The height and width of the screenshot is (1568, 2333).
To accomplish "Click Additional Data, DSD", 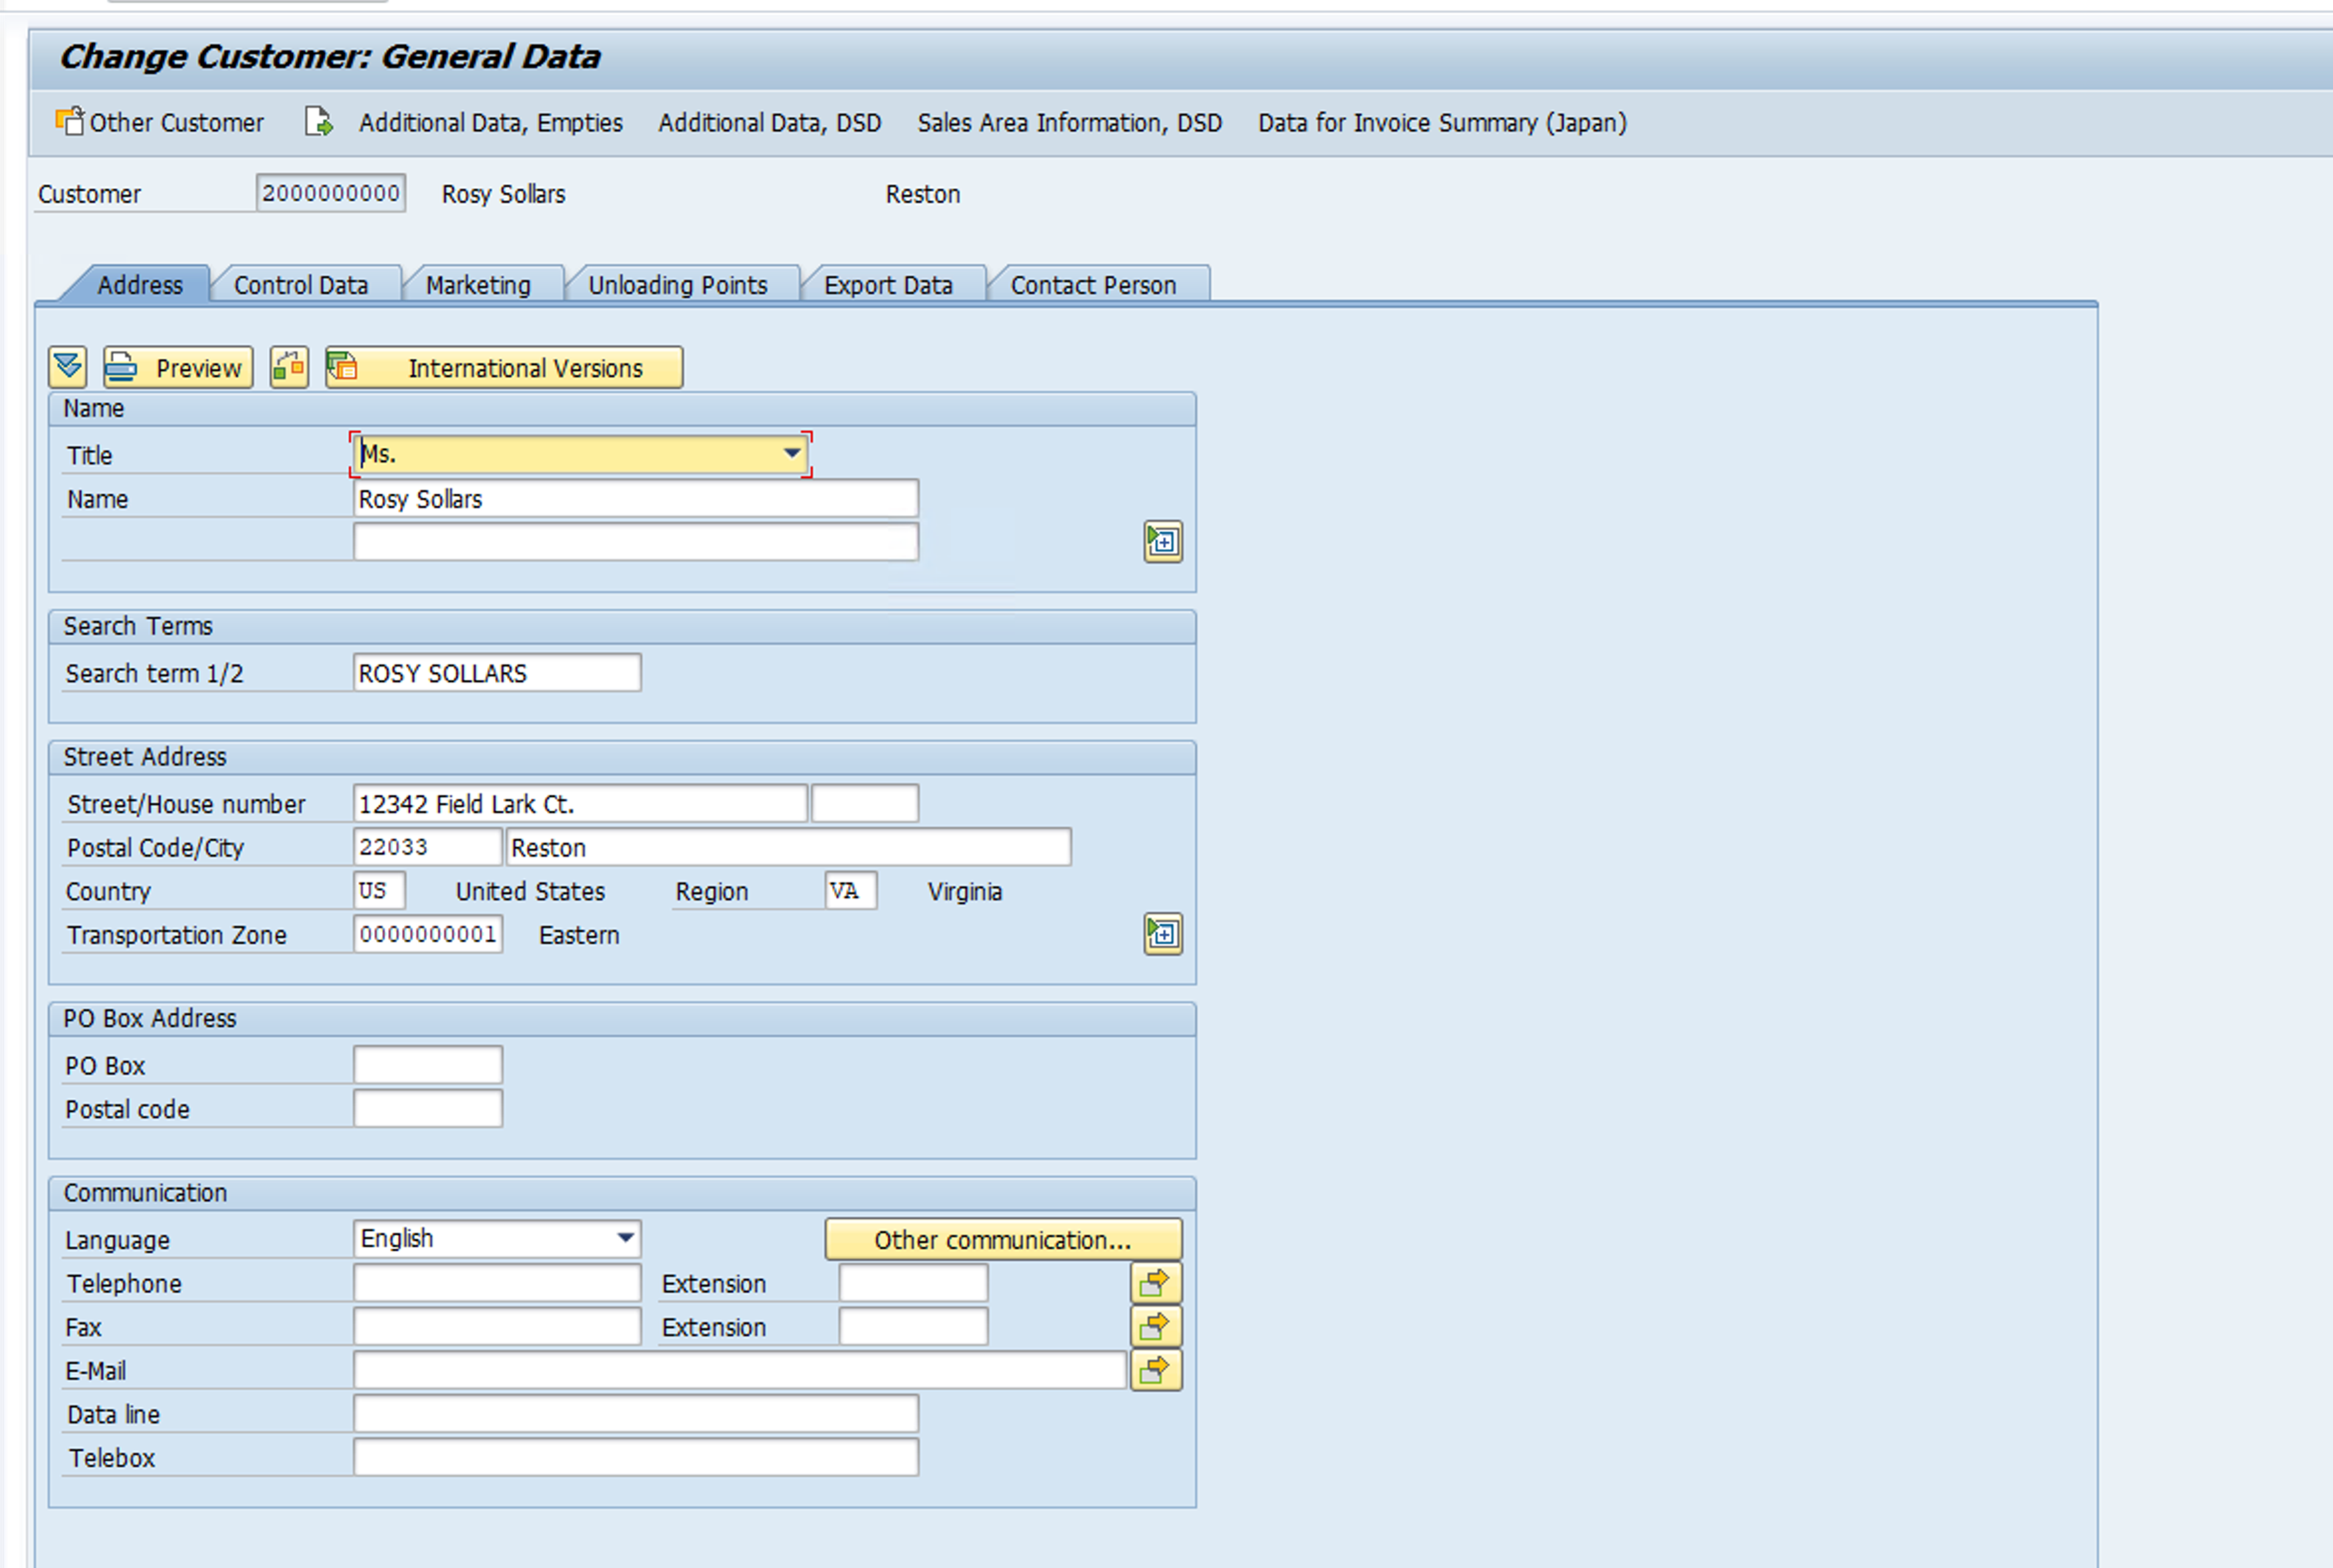I will click(x=770, y=122).
